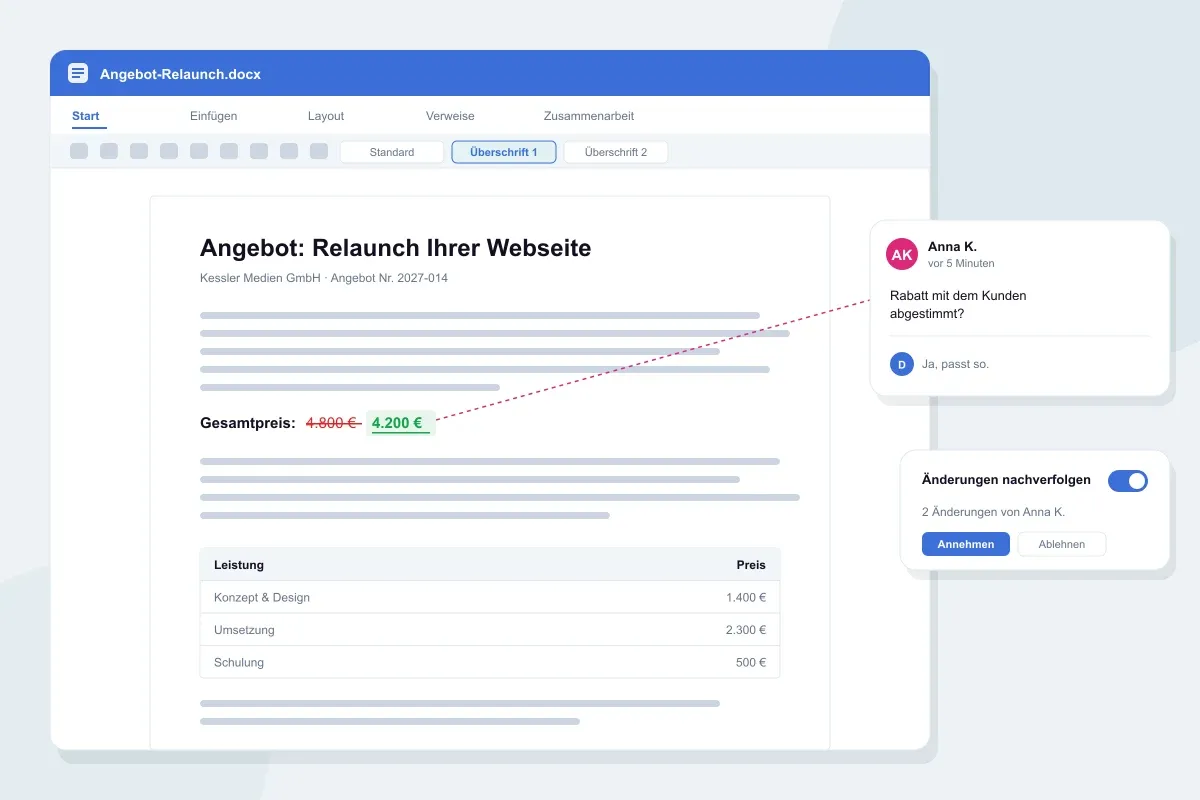Screen dimensions: 1200x800
Task: Click the "vor 5 Minuten" timestamp
Action: click(961, 264)
